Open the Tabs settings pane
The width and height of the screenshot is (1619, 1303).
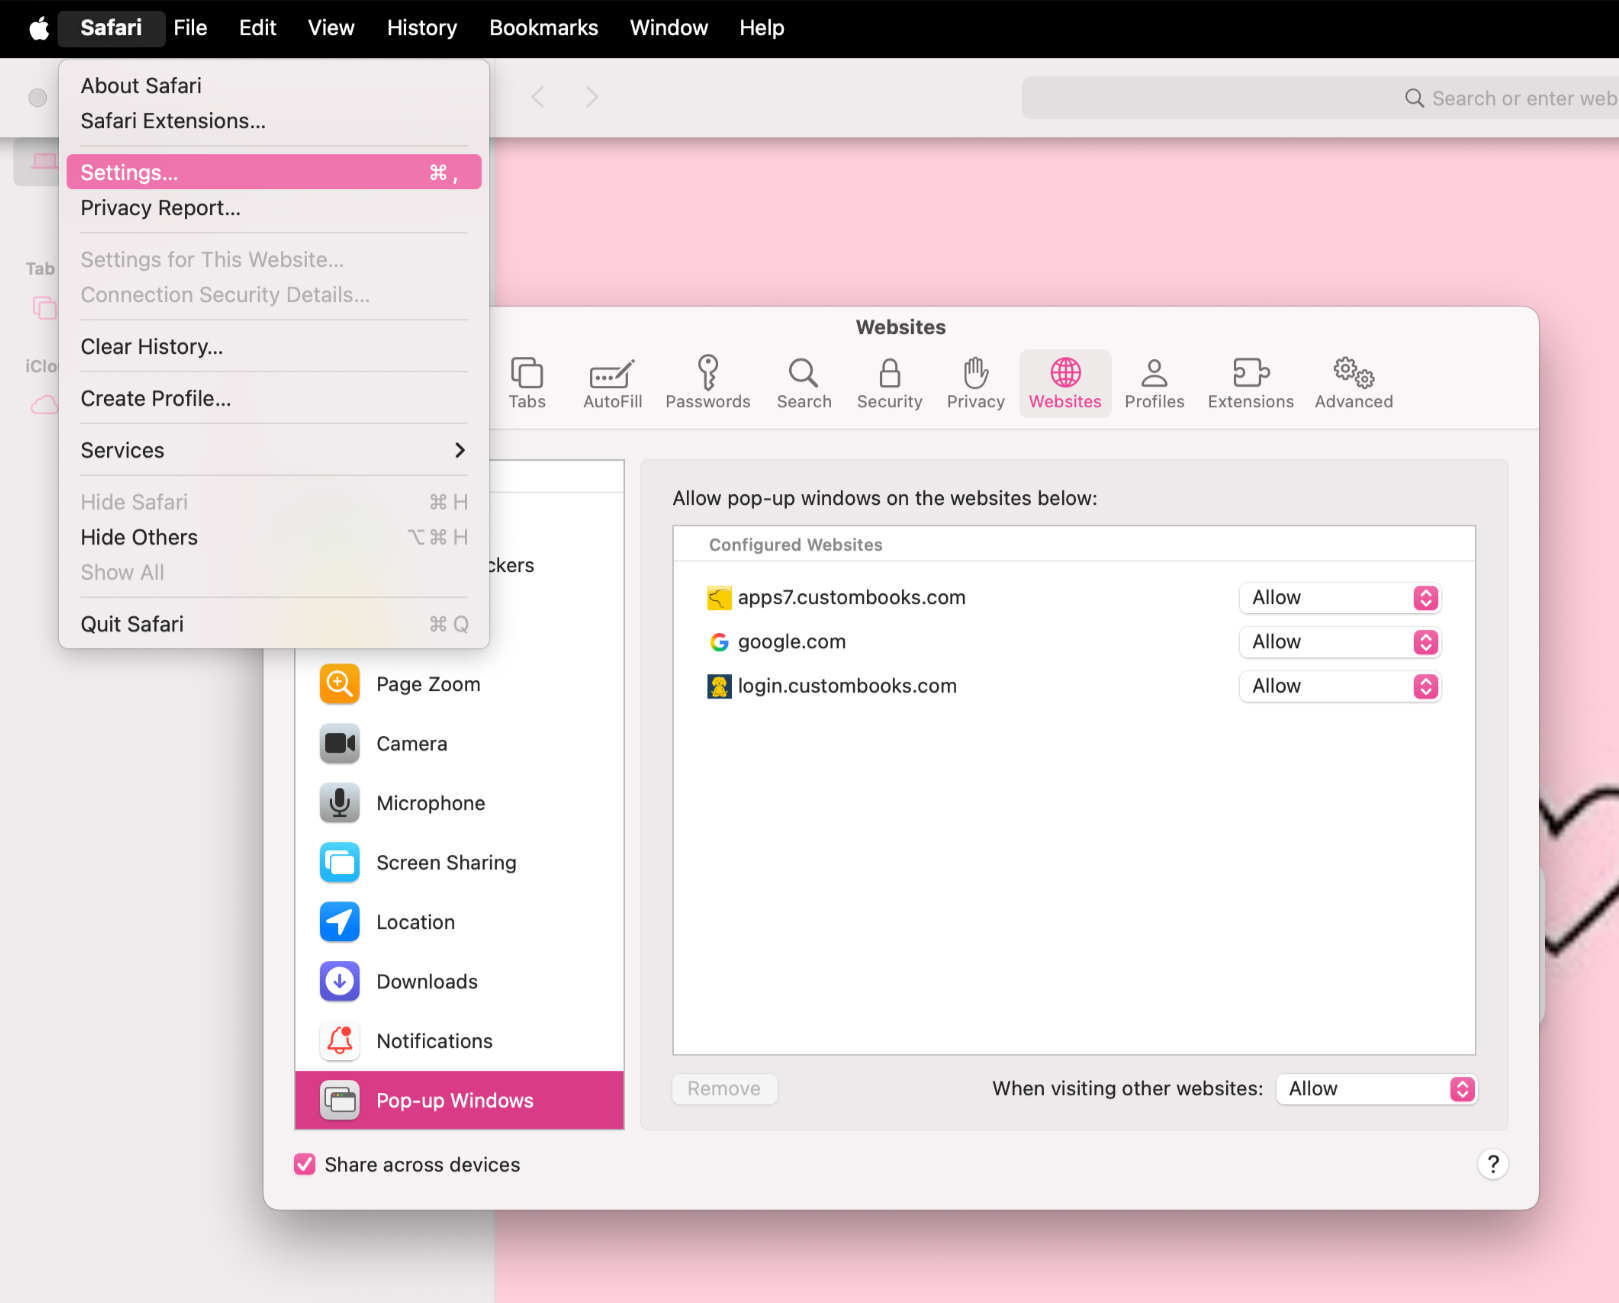coord(527,383)
